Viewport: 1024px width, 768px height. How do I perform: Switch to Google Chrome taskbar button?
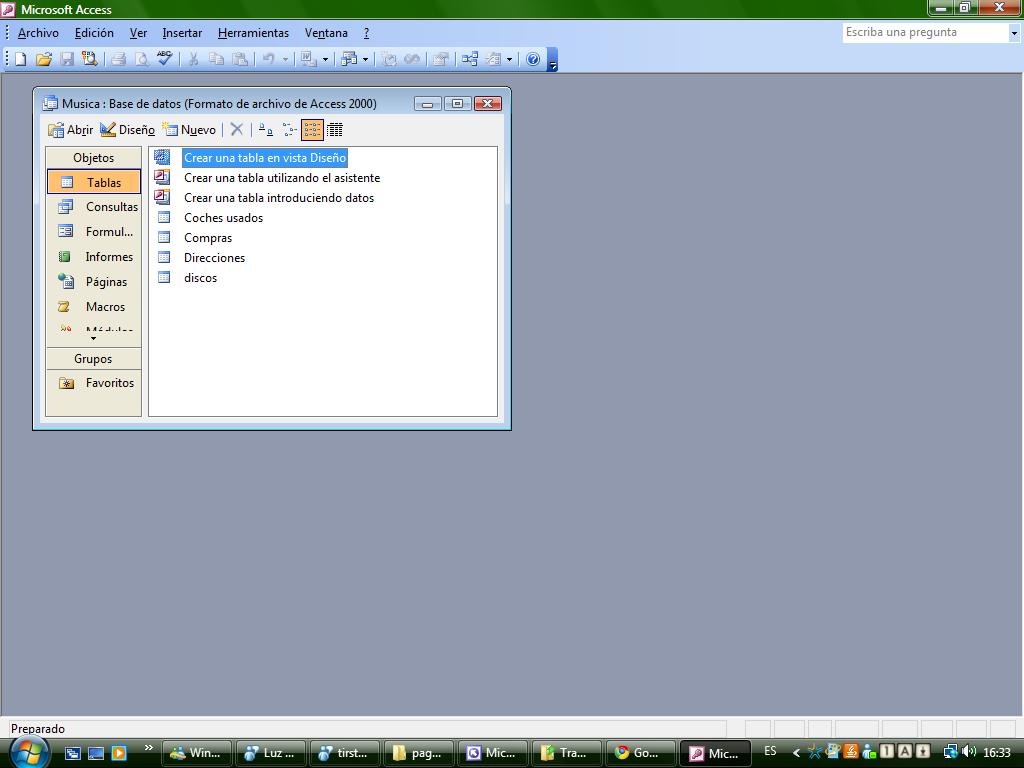641,753
